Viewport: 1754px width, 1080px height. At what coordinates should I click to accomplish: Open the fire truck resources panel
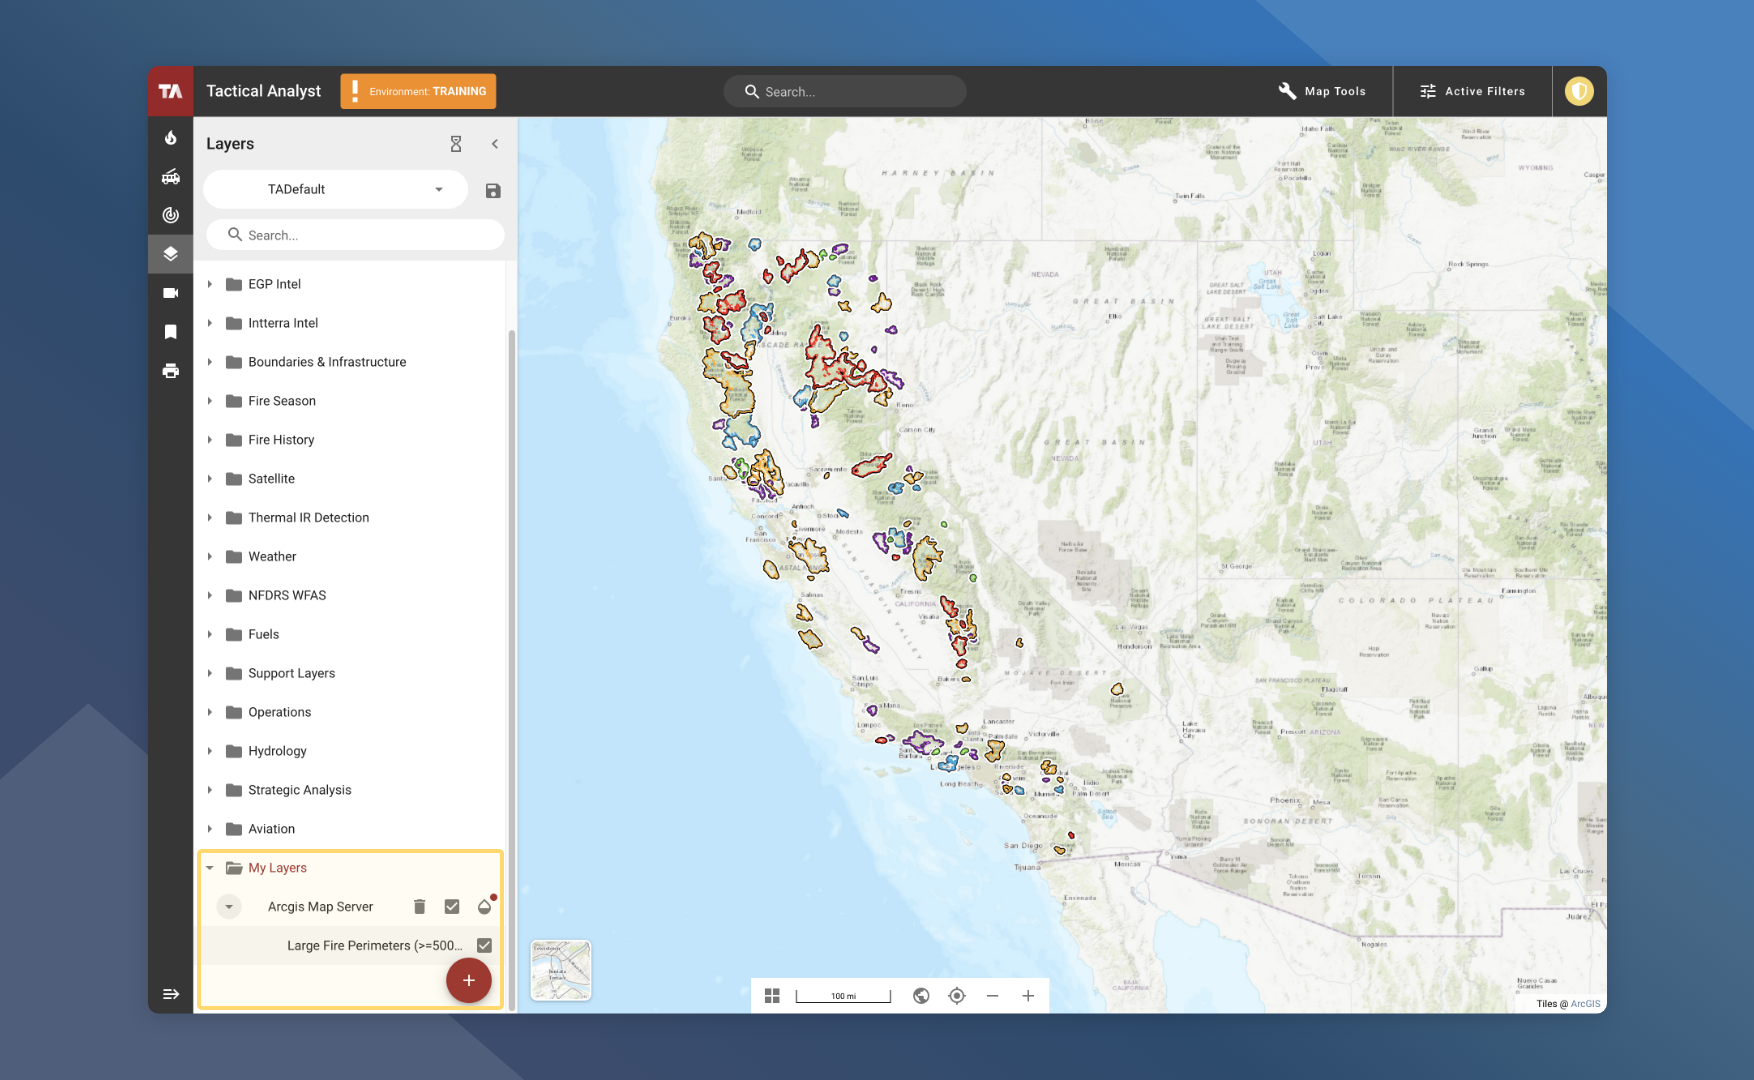(x=170, y=177)
